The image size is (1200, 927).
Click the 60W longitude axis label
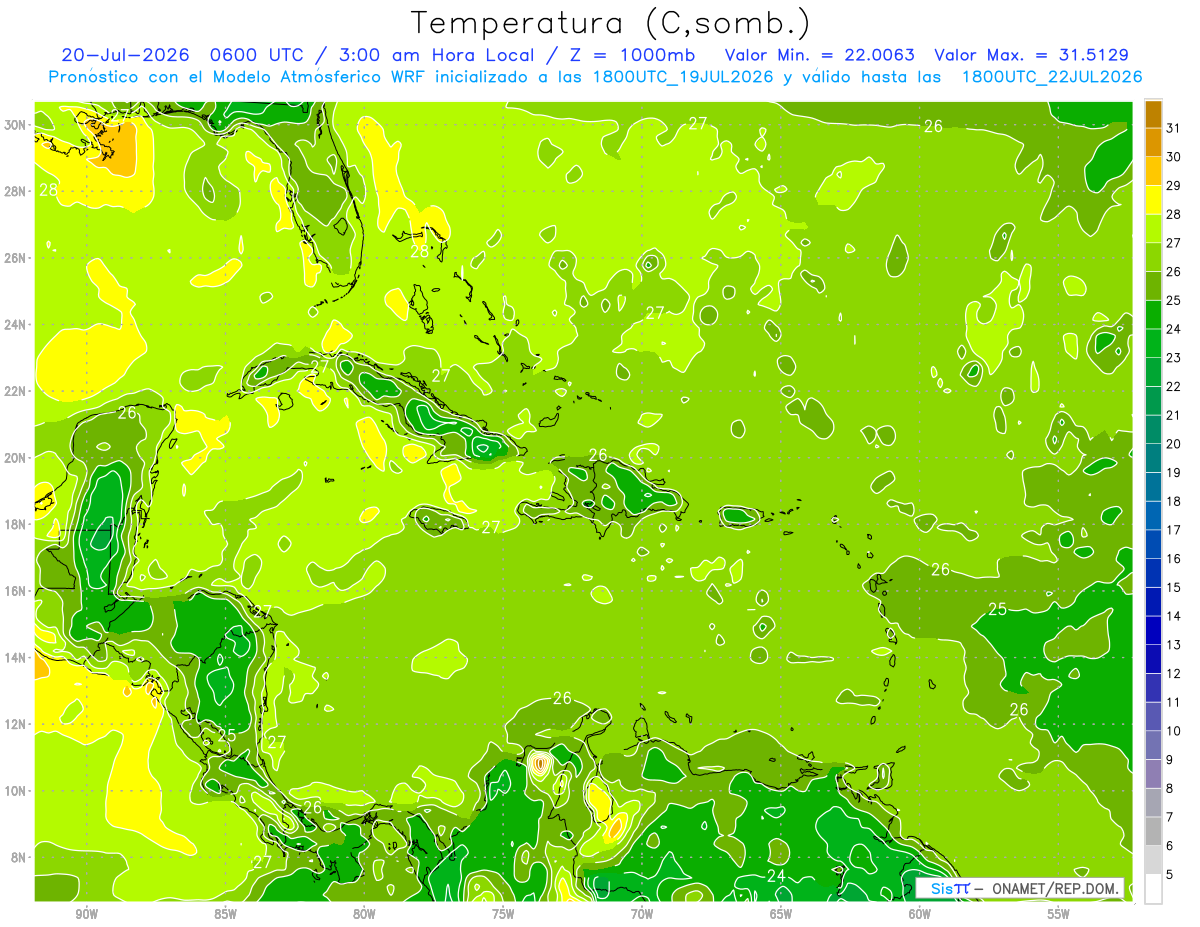point(920,914)
